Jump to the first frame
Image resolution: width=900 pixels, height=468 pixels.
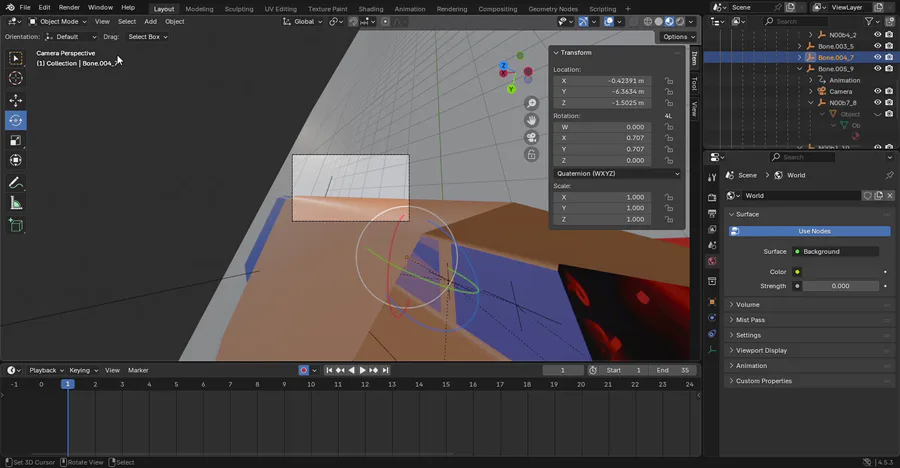click(329, 370)
